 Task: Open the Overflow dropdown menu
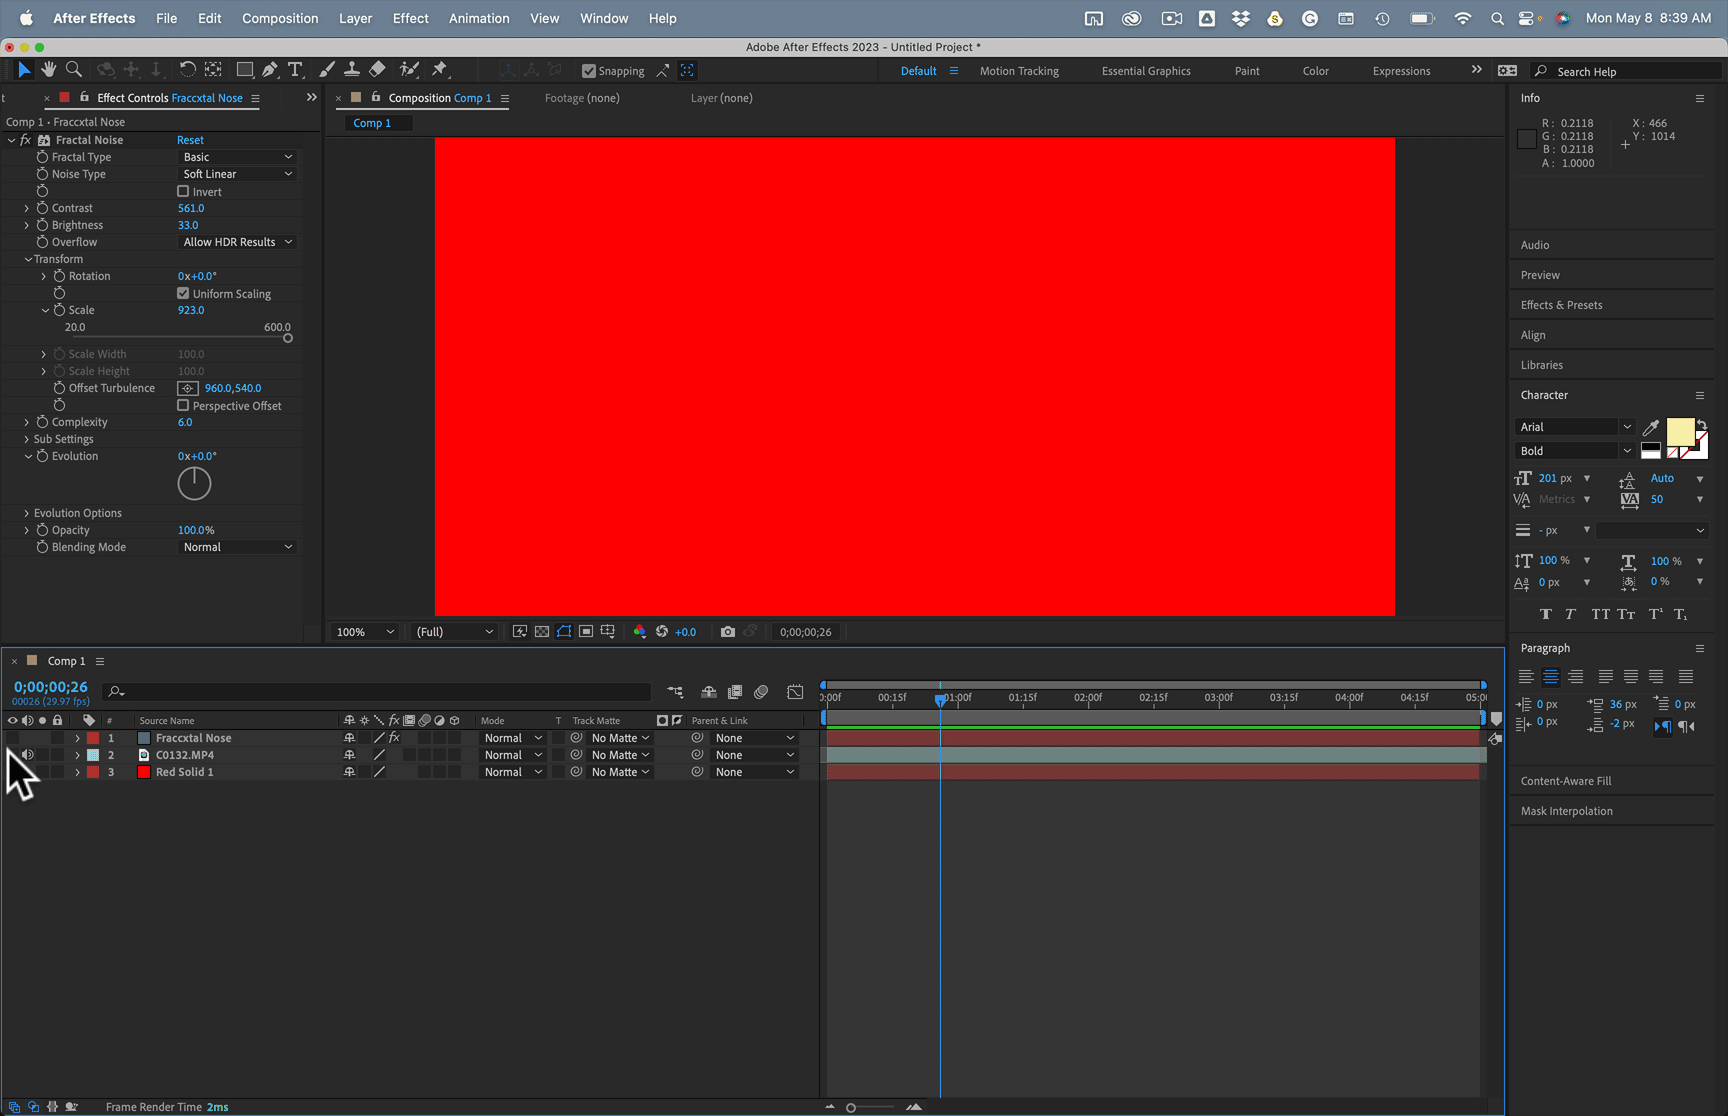[238, 242]
